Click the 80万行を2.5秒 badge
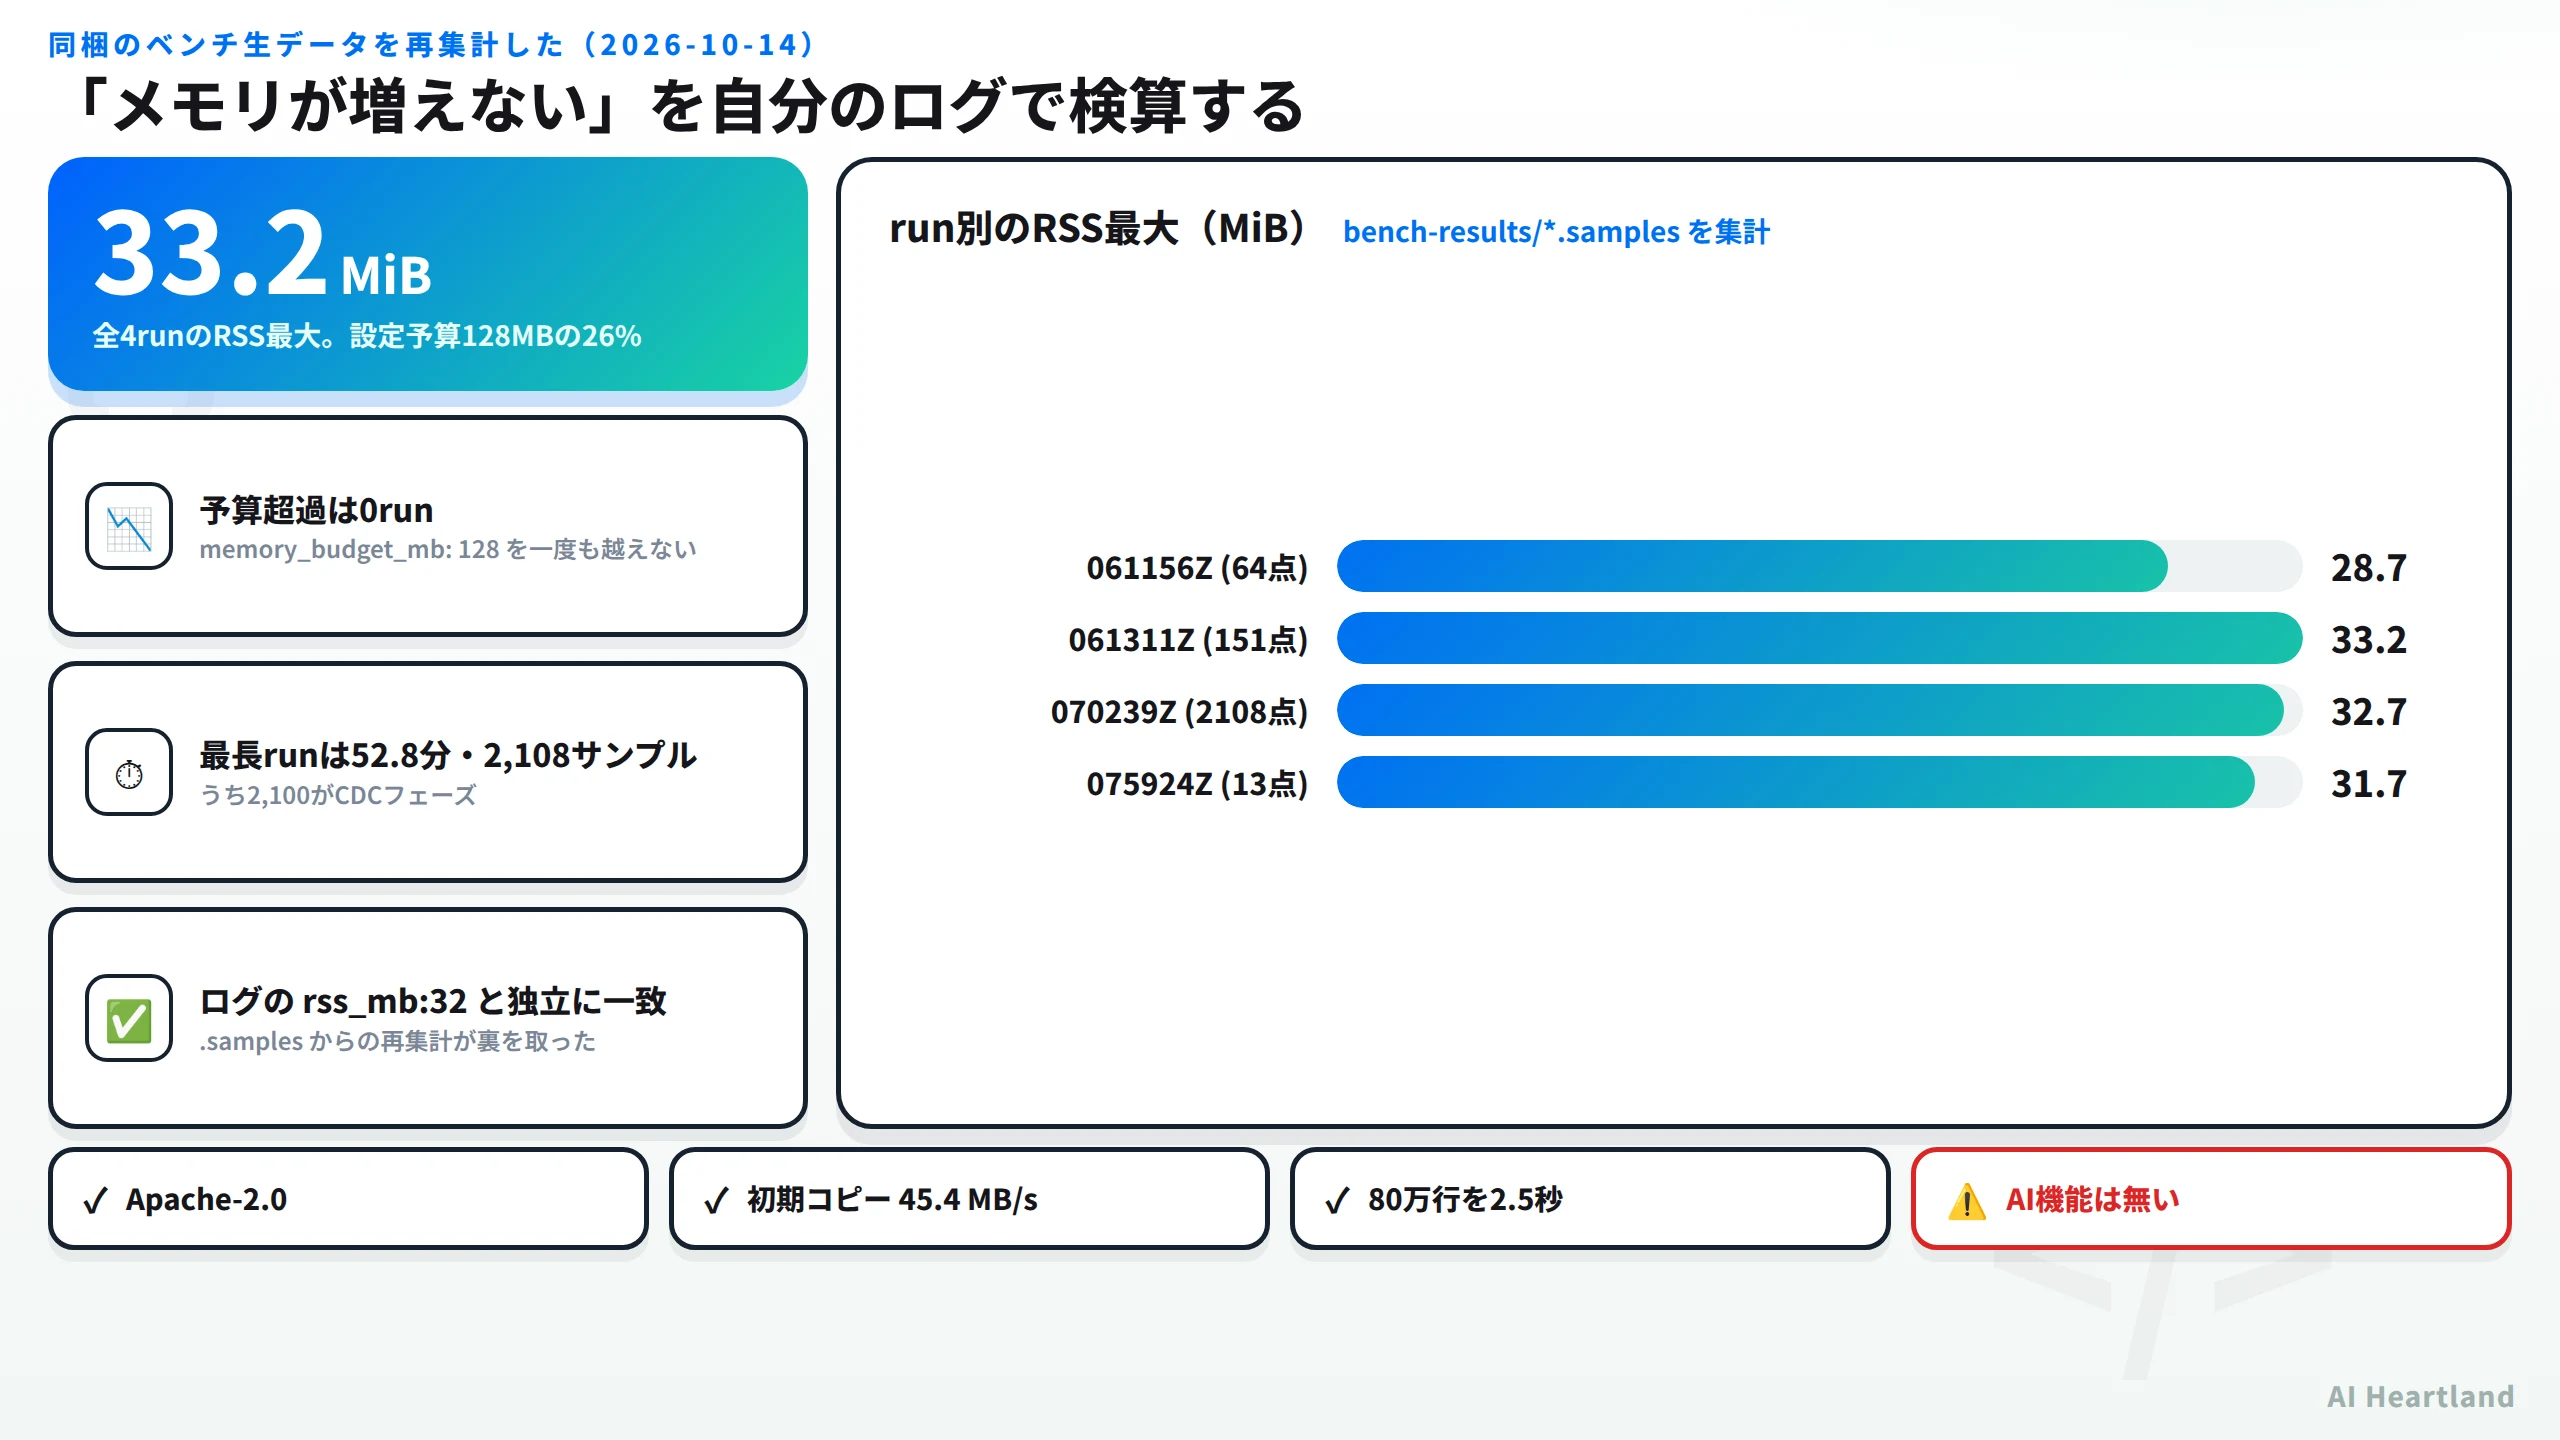The height and width of the screenshot is (1440, 2560). pos(1590,1199)
